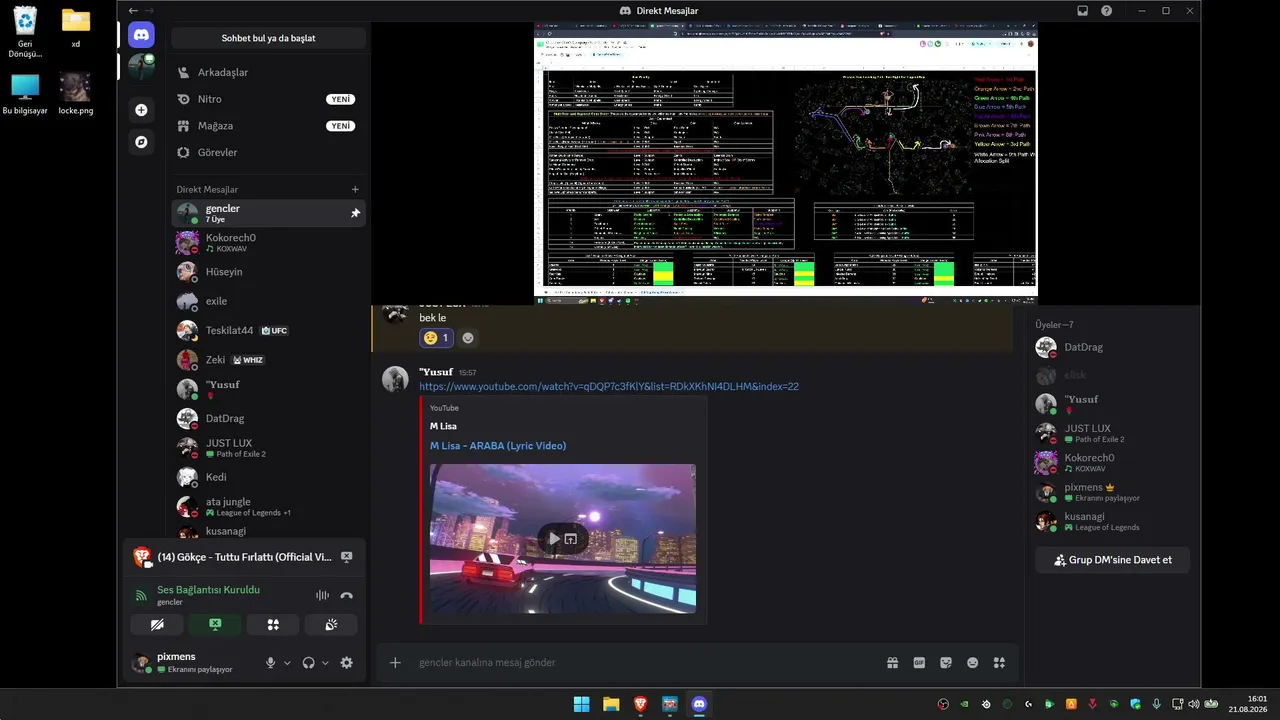Open Windows Security tray icon
The height and width of the screenshot is (720, 1280).
pyautogui.click(x=1135, y=704)
